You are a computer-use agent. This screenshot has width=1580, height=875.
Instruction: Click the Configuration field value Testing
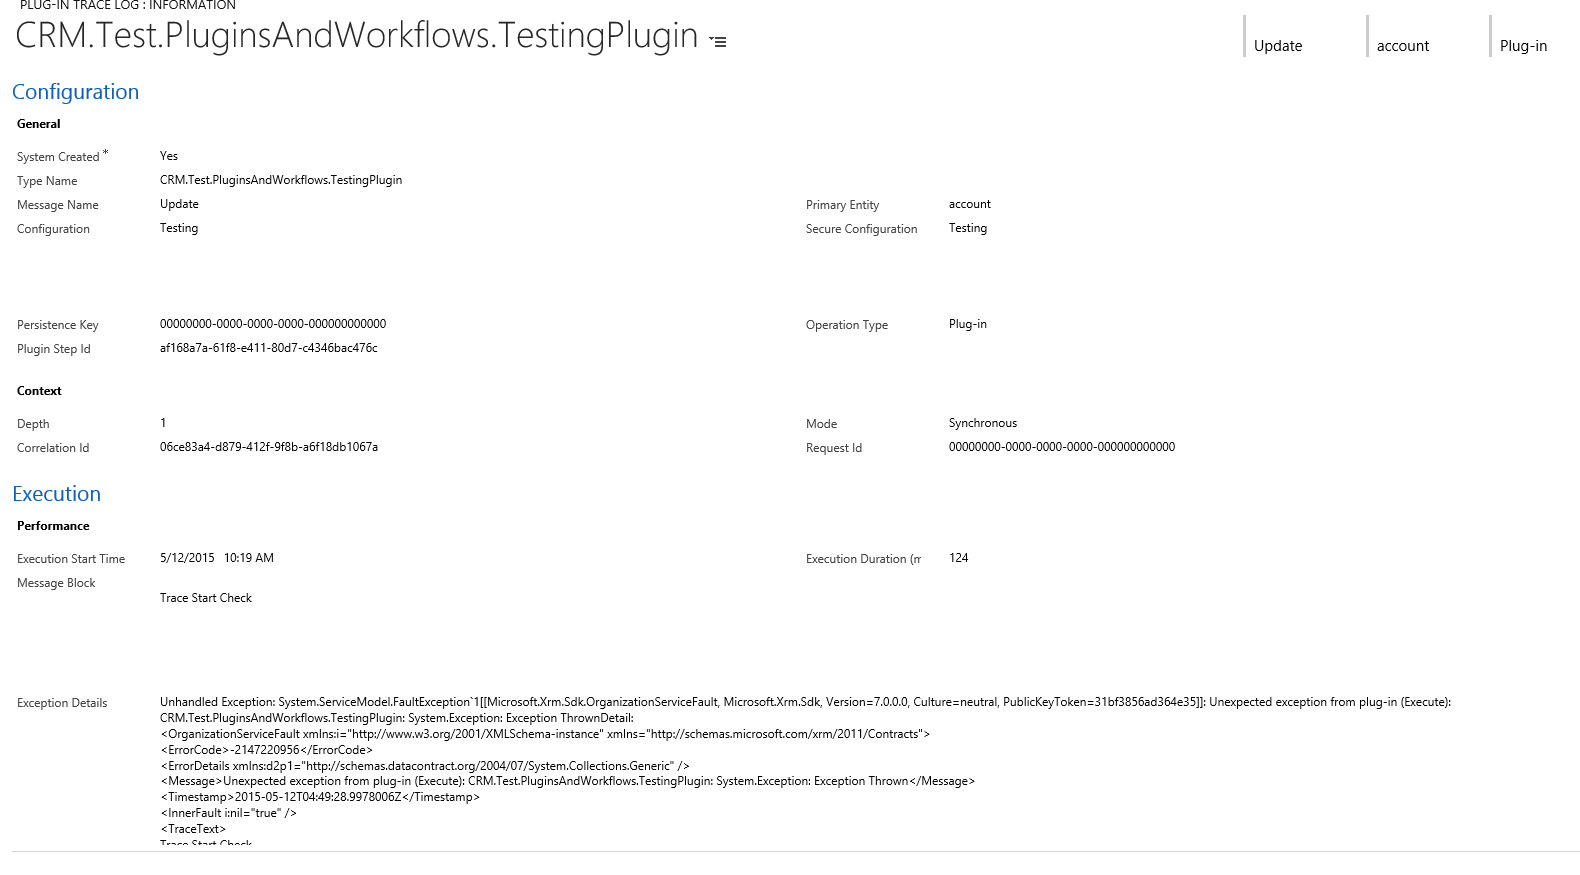pos(179,228)
